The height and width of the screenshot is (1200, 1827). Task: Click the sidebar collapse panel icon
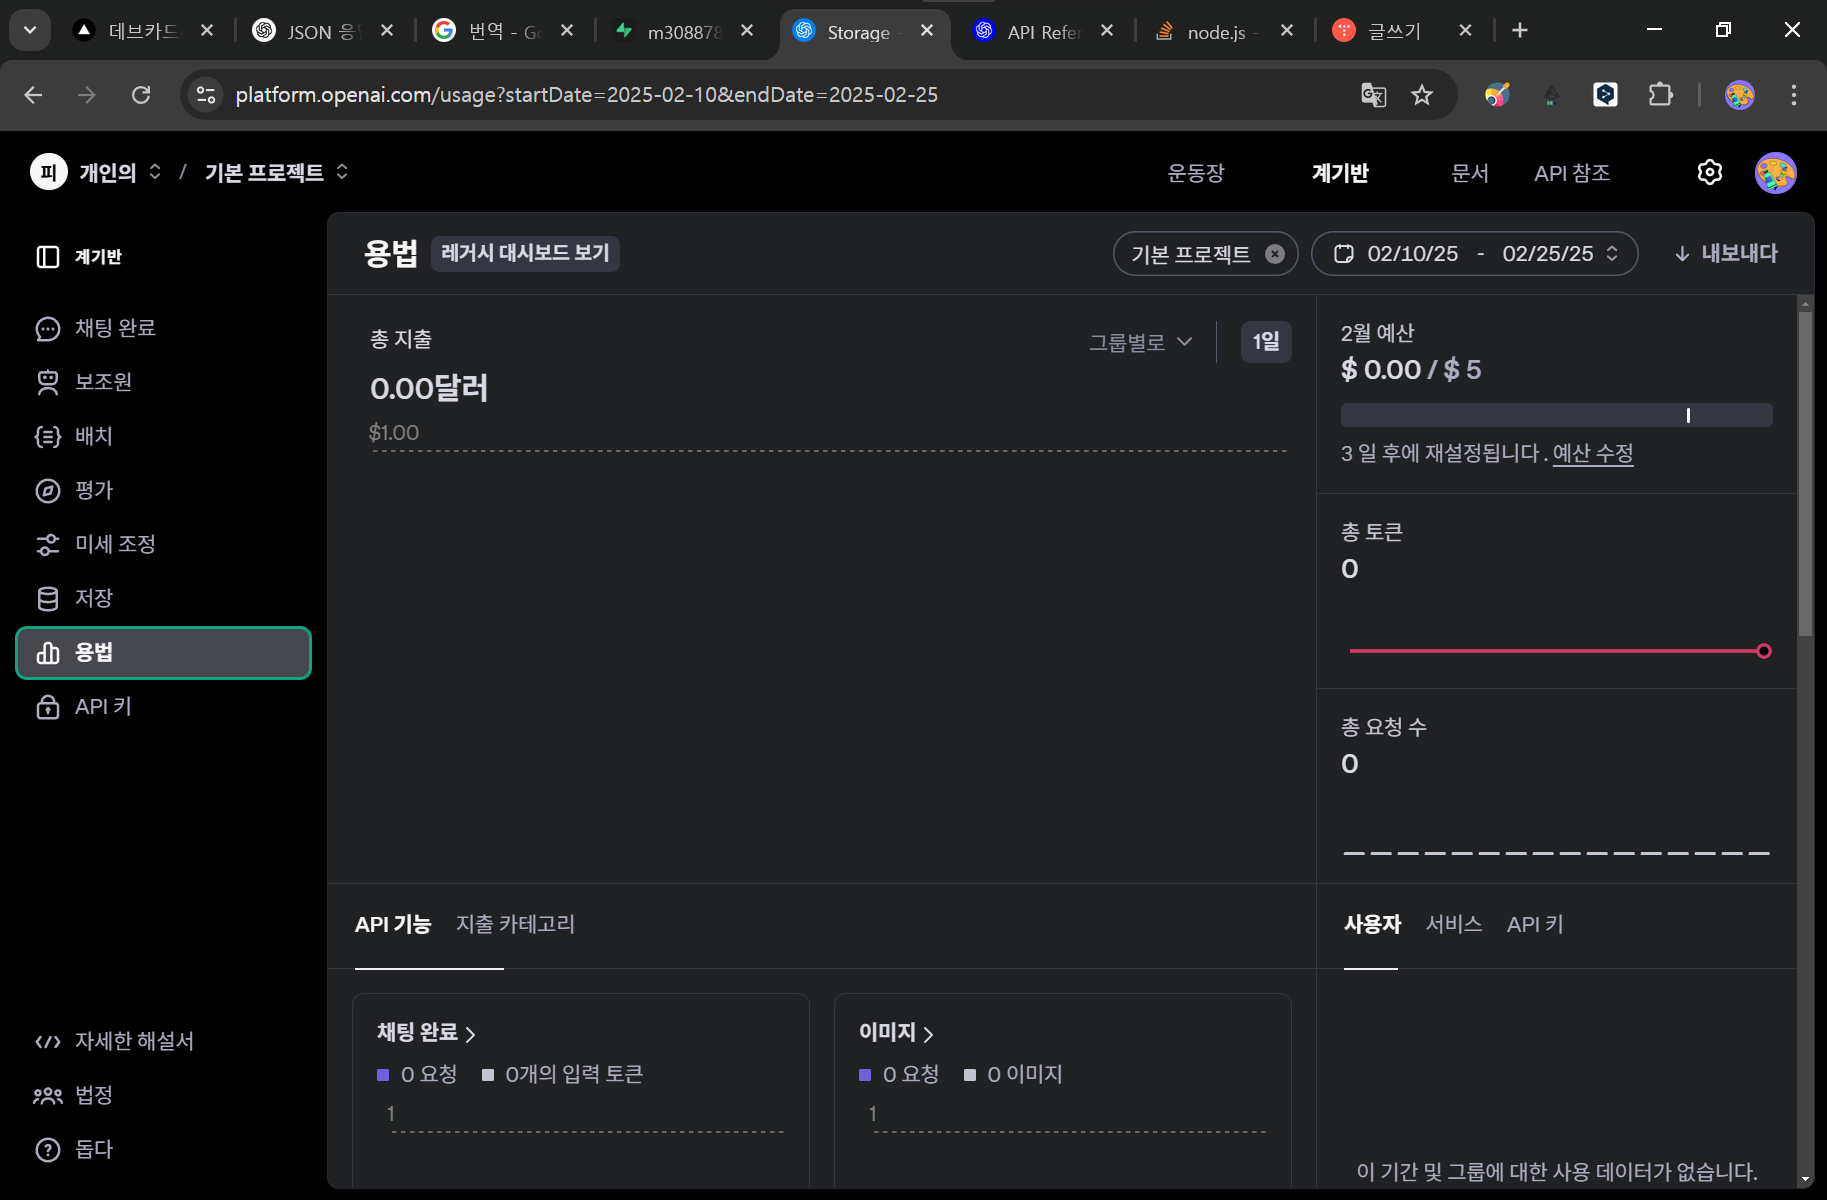[x=47, y=257]
